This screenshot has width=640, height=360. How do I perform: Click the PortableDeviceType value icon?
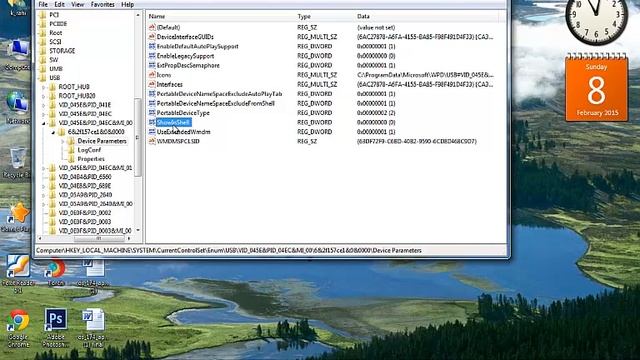[x=152, y=113]
